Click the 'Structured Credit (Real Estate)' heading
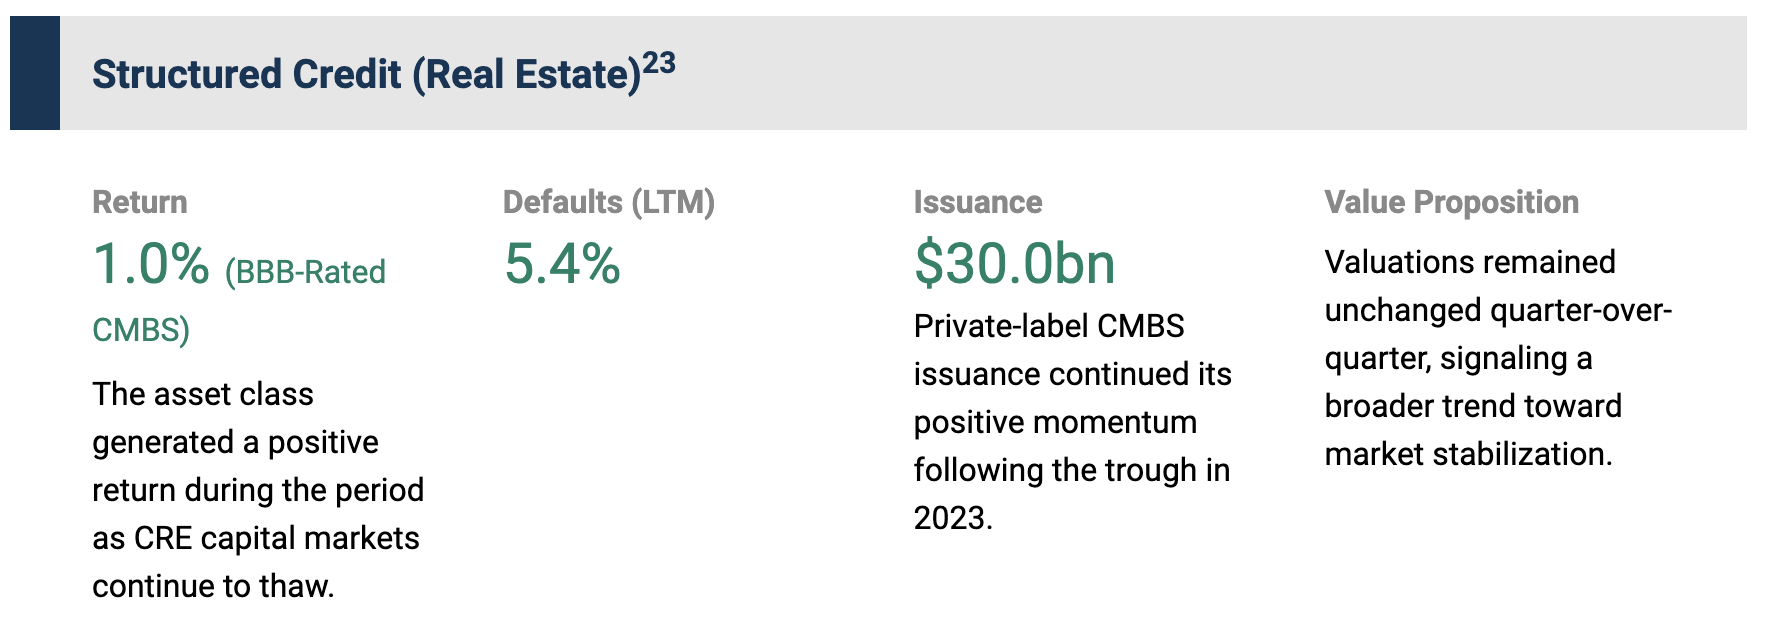 click(366, 75)
